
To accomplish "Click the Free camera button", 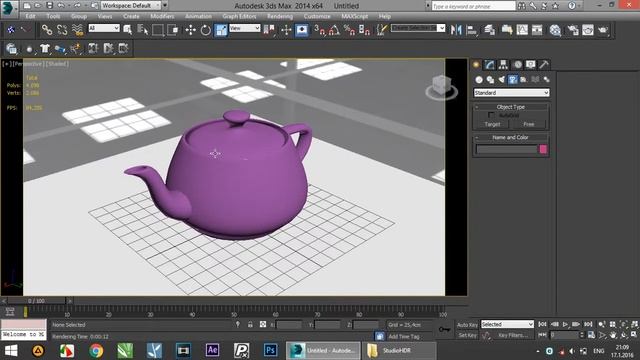I will tap(529, 124).
